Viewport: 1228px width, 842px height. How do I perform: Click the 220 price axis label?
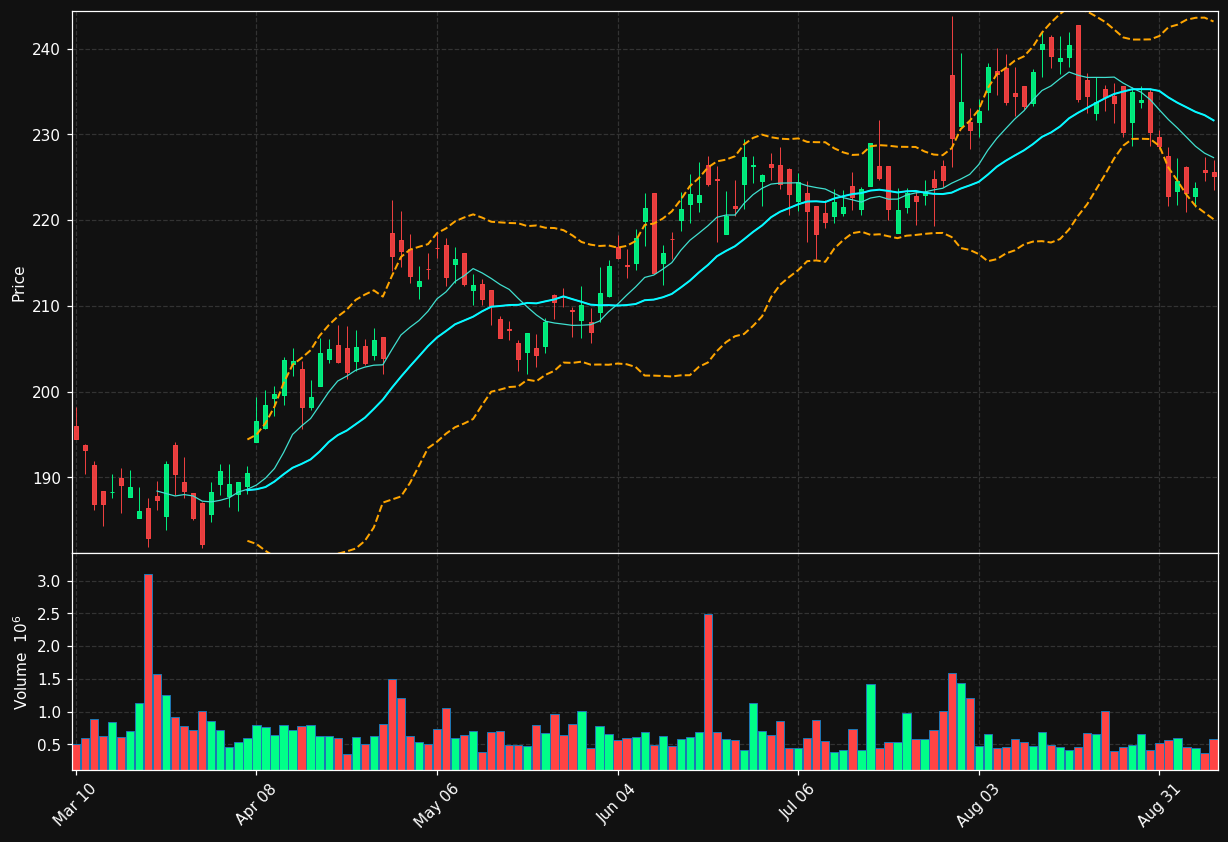(x=48, y=220)
